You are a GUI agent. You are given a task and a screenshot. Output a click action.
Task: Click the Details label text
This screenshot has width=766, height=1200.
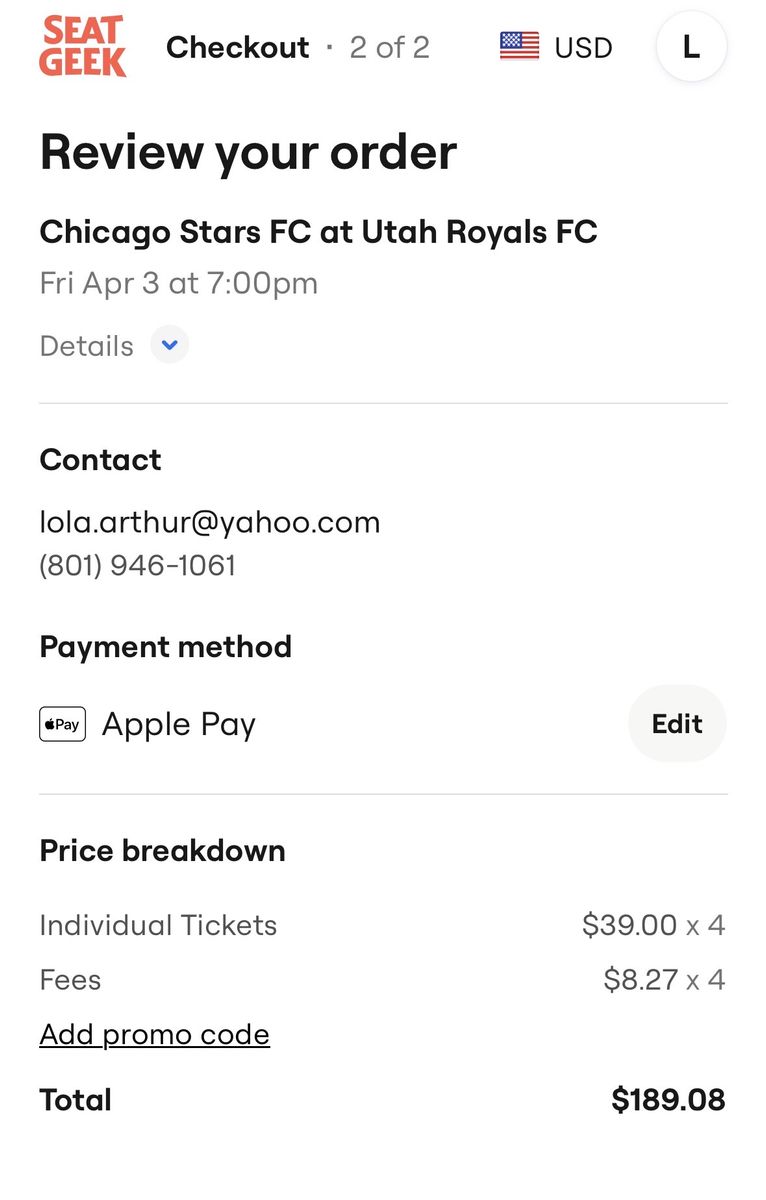86,346
